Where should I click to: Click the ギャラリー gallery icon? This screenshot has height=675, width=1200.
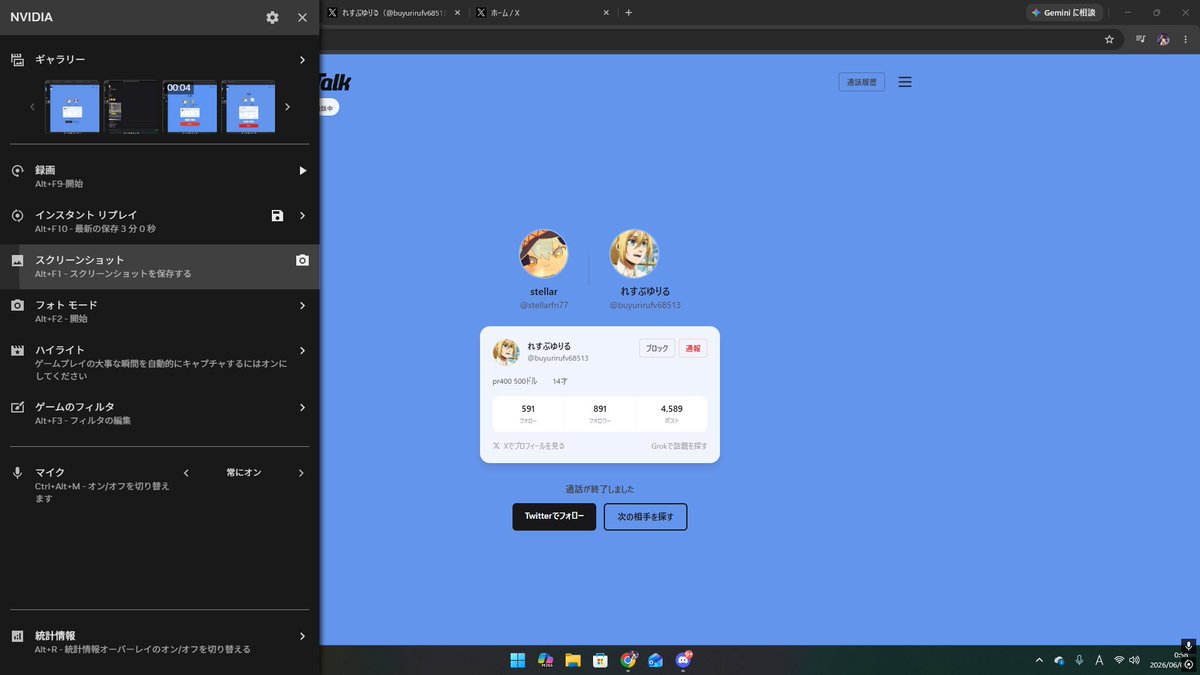click(17, 60)
